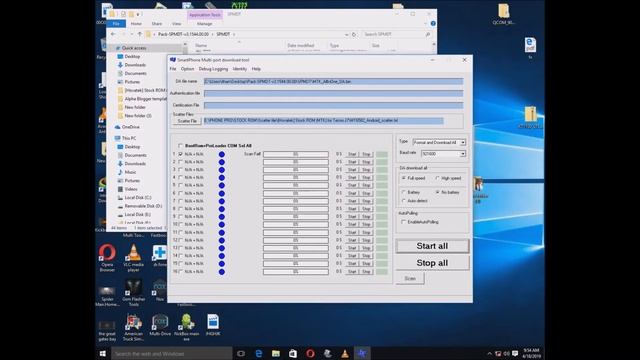Screen dimensions: 640x360
Task: Open the File menu in SPMDT tool
Action: 173,69
